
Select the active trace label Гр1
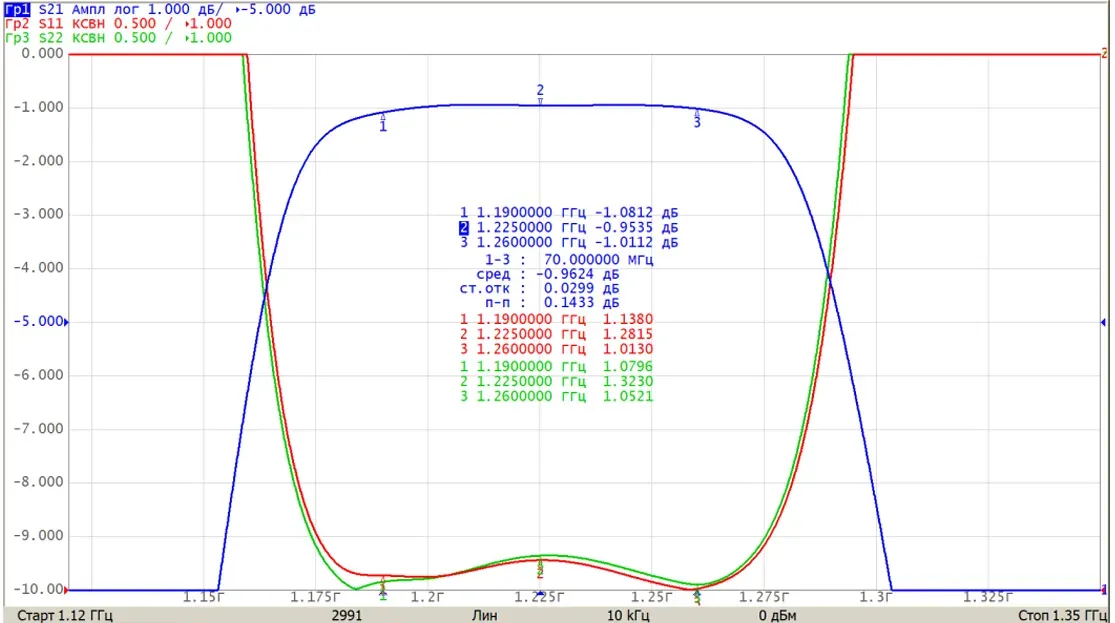point(17,9)
